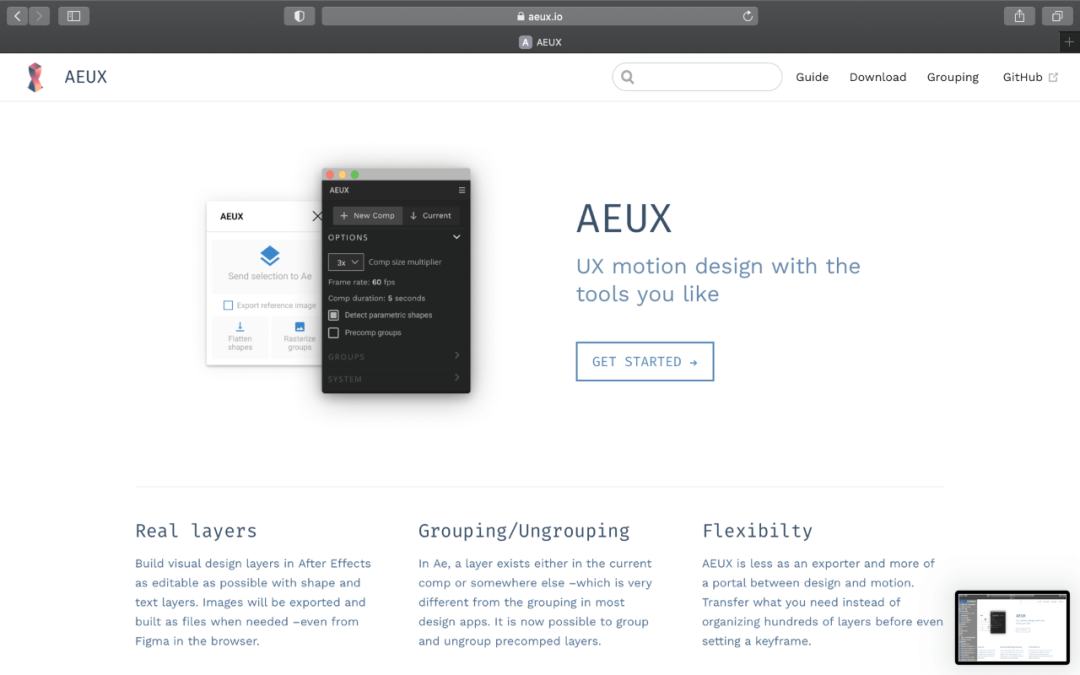
Task: Go back with Safari's back arrow
Action: click(17, 16)
